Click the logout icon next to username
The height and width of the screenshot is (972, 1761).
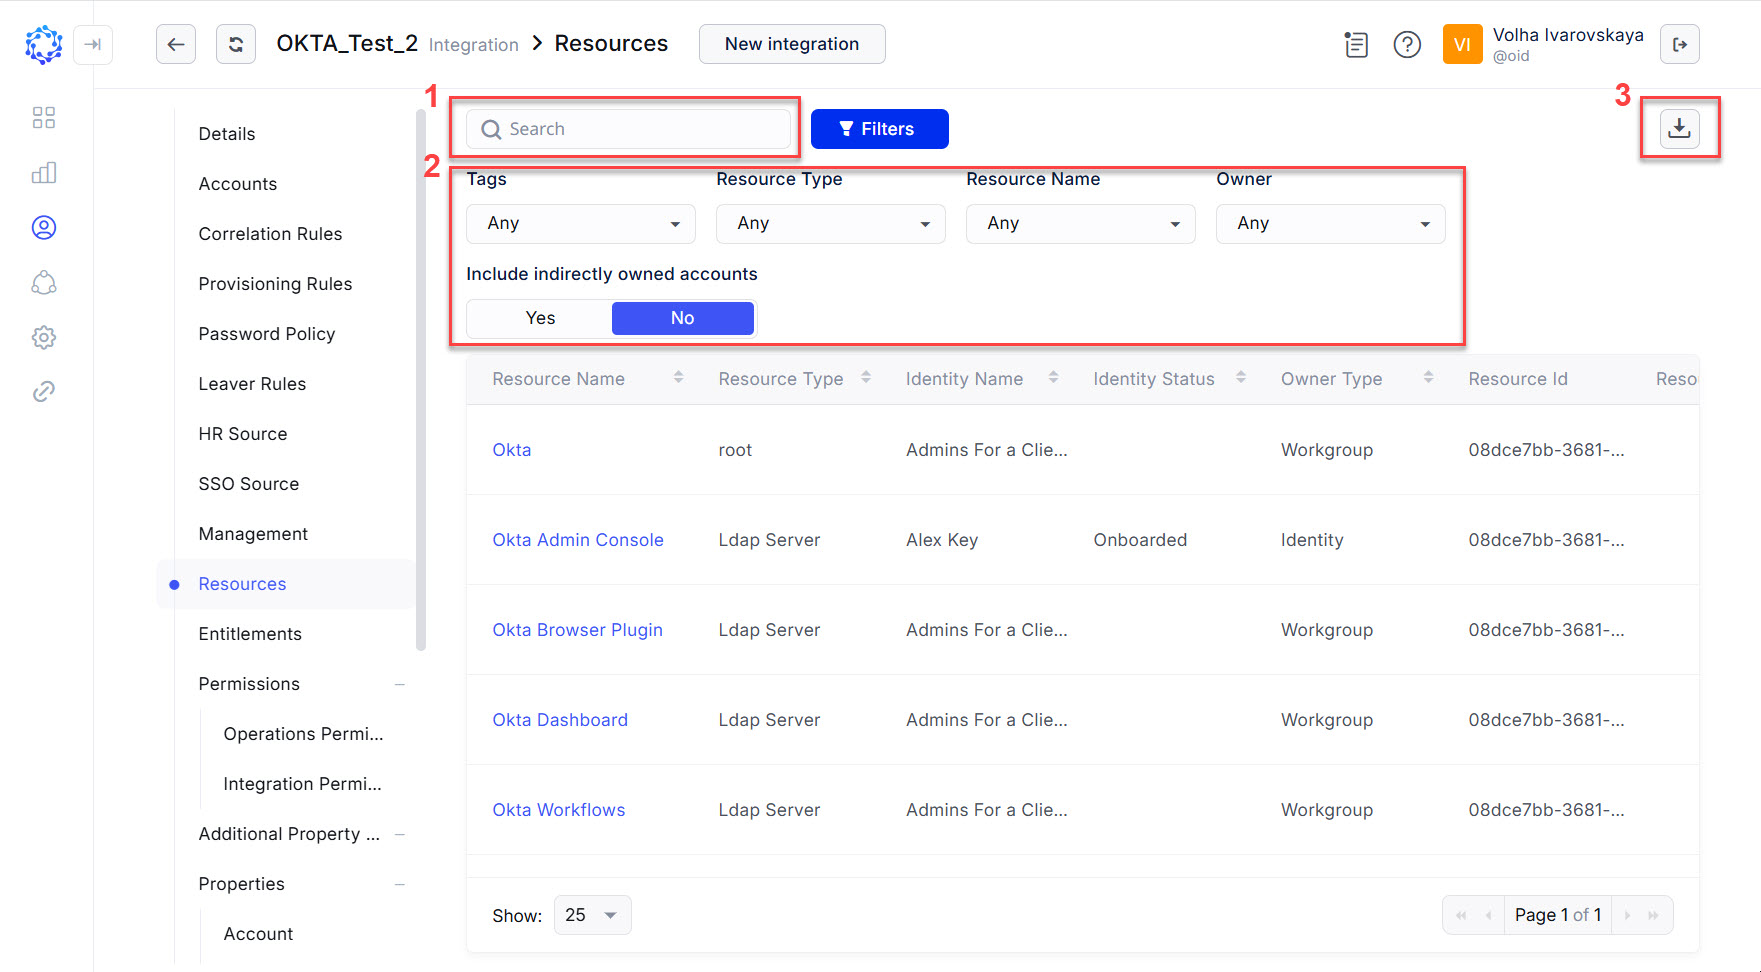pyautogui.click(x=1679, y=45)
